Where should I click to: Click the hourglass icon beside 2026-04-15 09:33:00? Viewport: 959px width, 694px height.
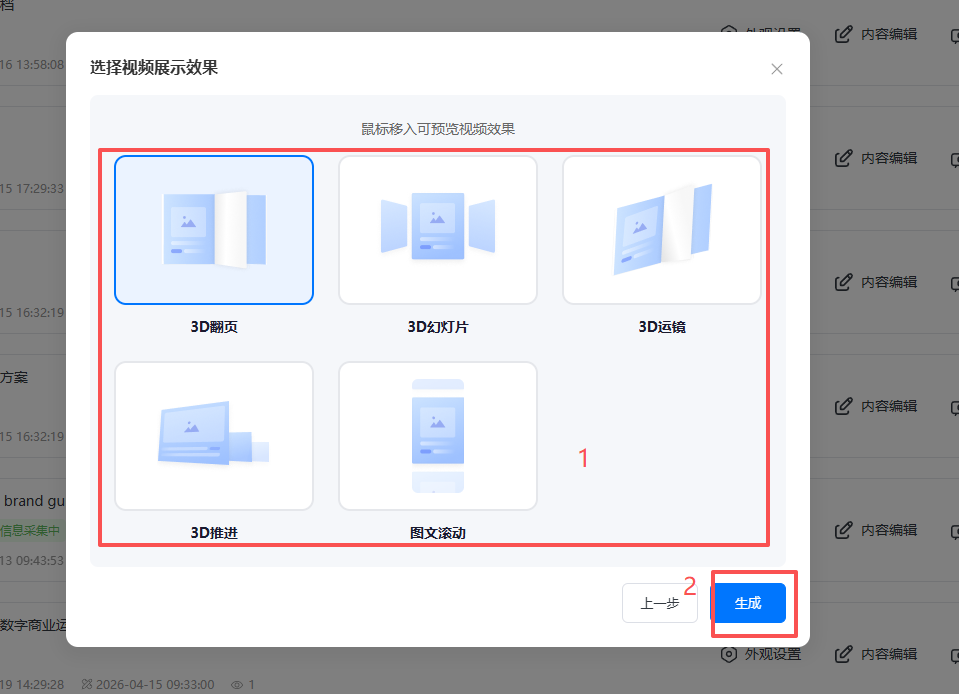[87, 685]
